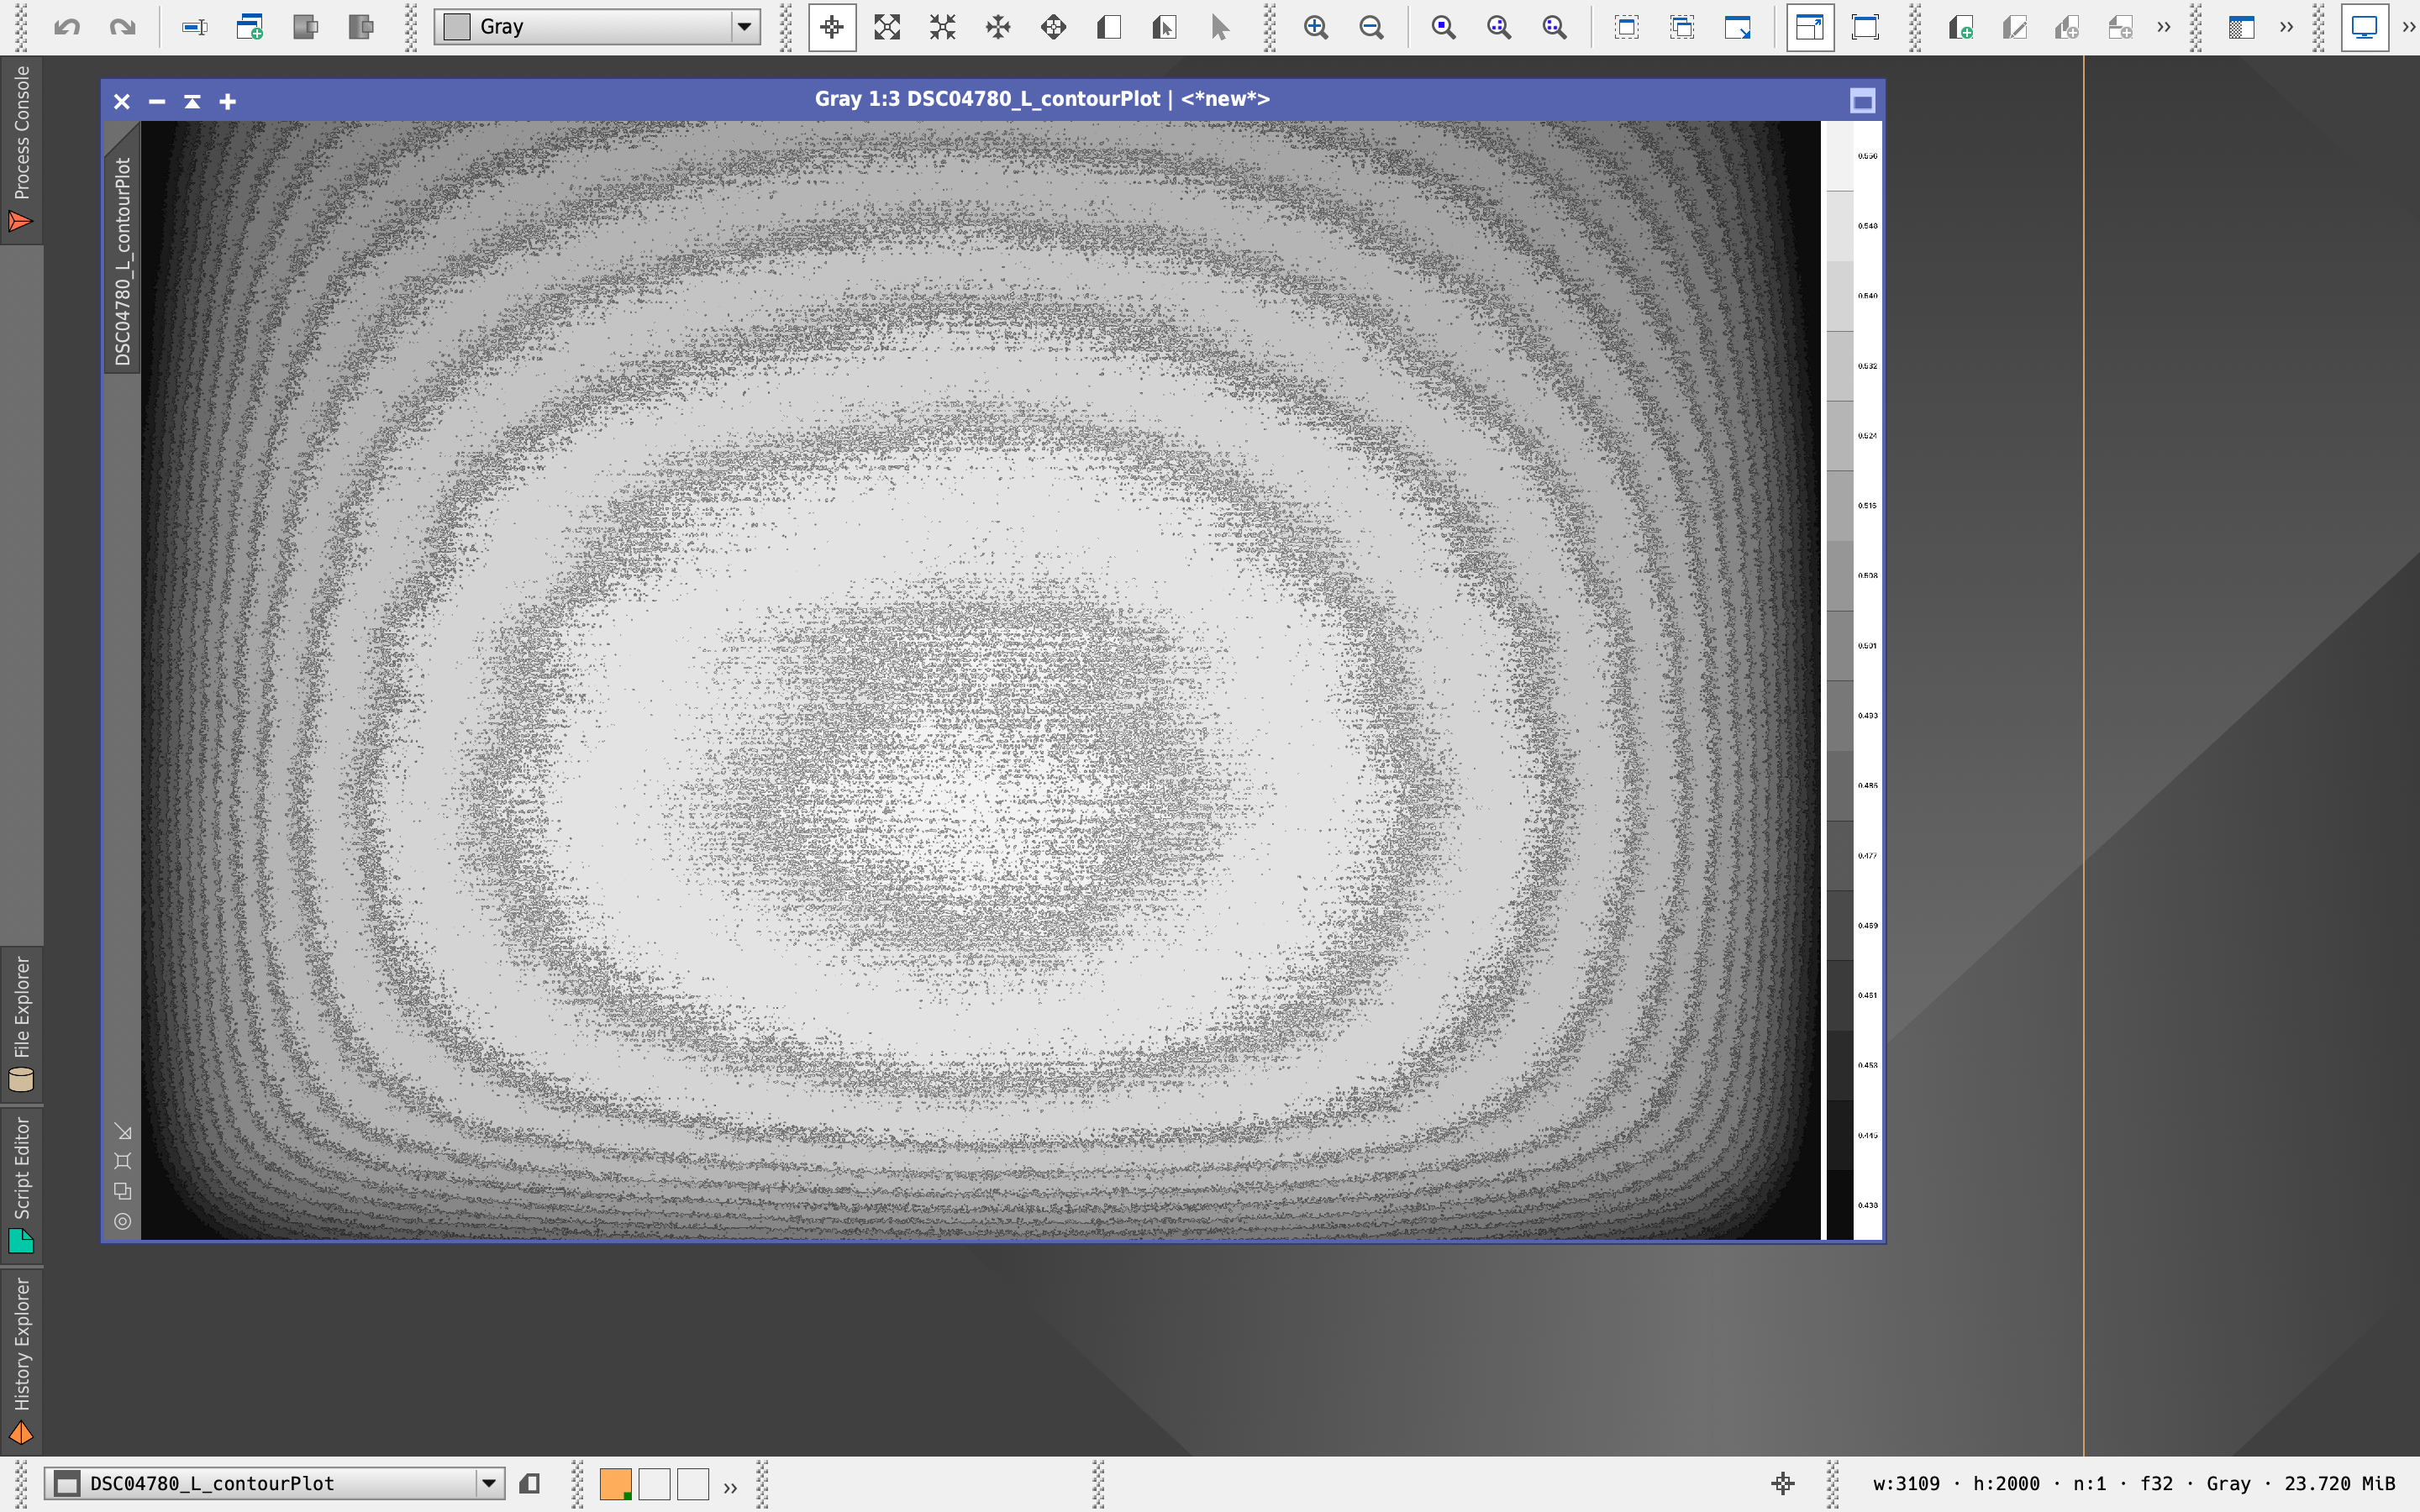Open the History Explorer side tab
This screenshot has height=1512, width=2420.
[x=21, y=1360]
